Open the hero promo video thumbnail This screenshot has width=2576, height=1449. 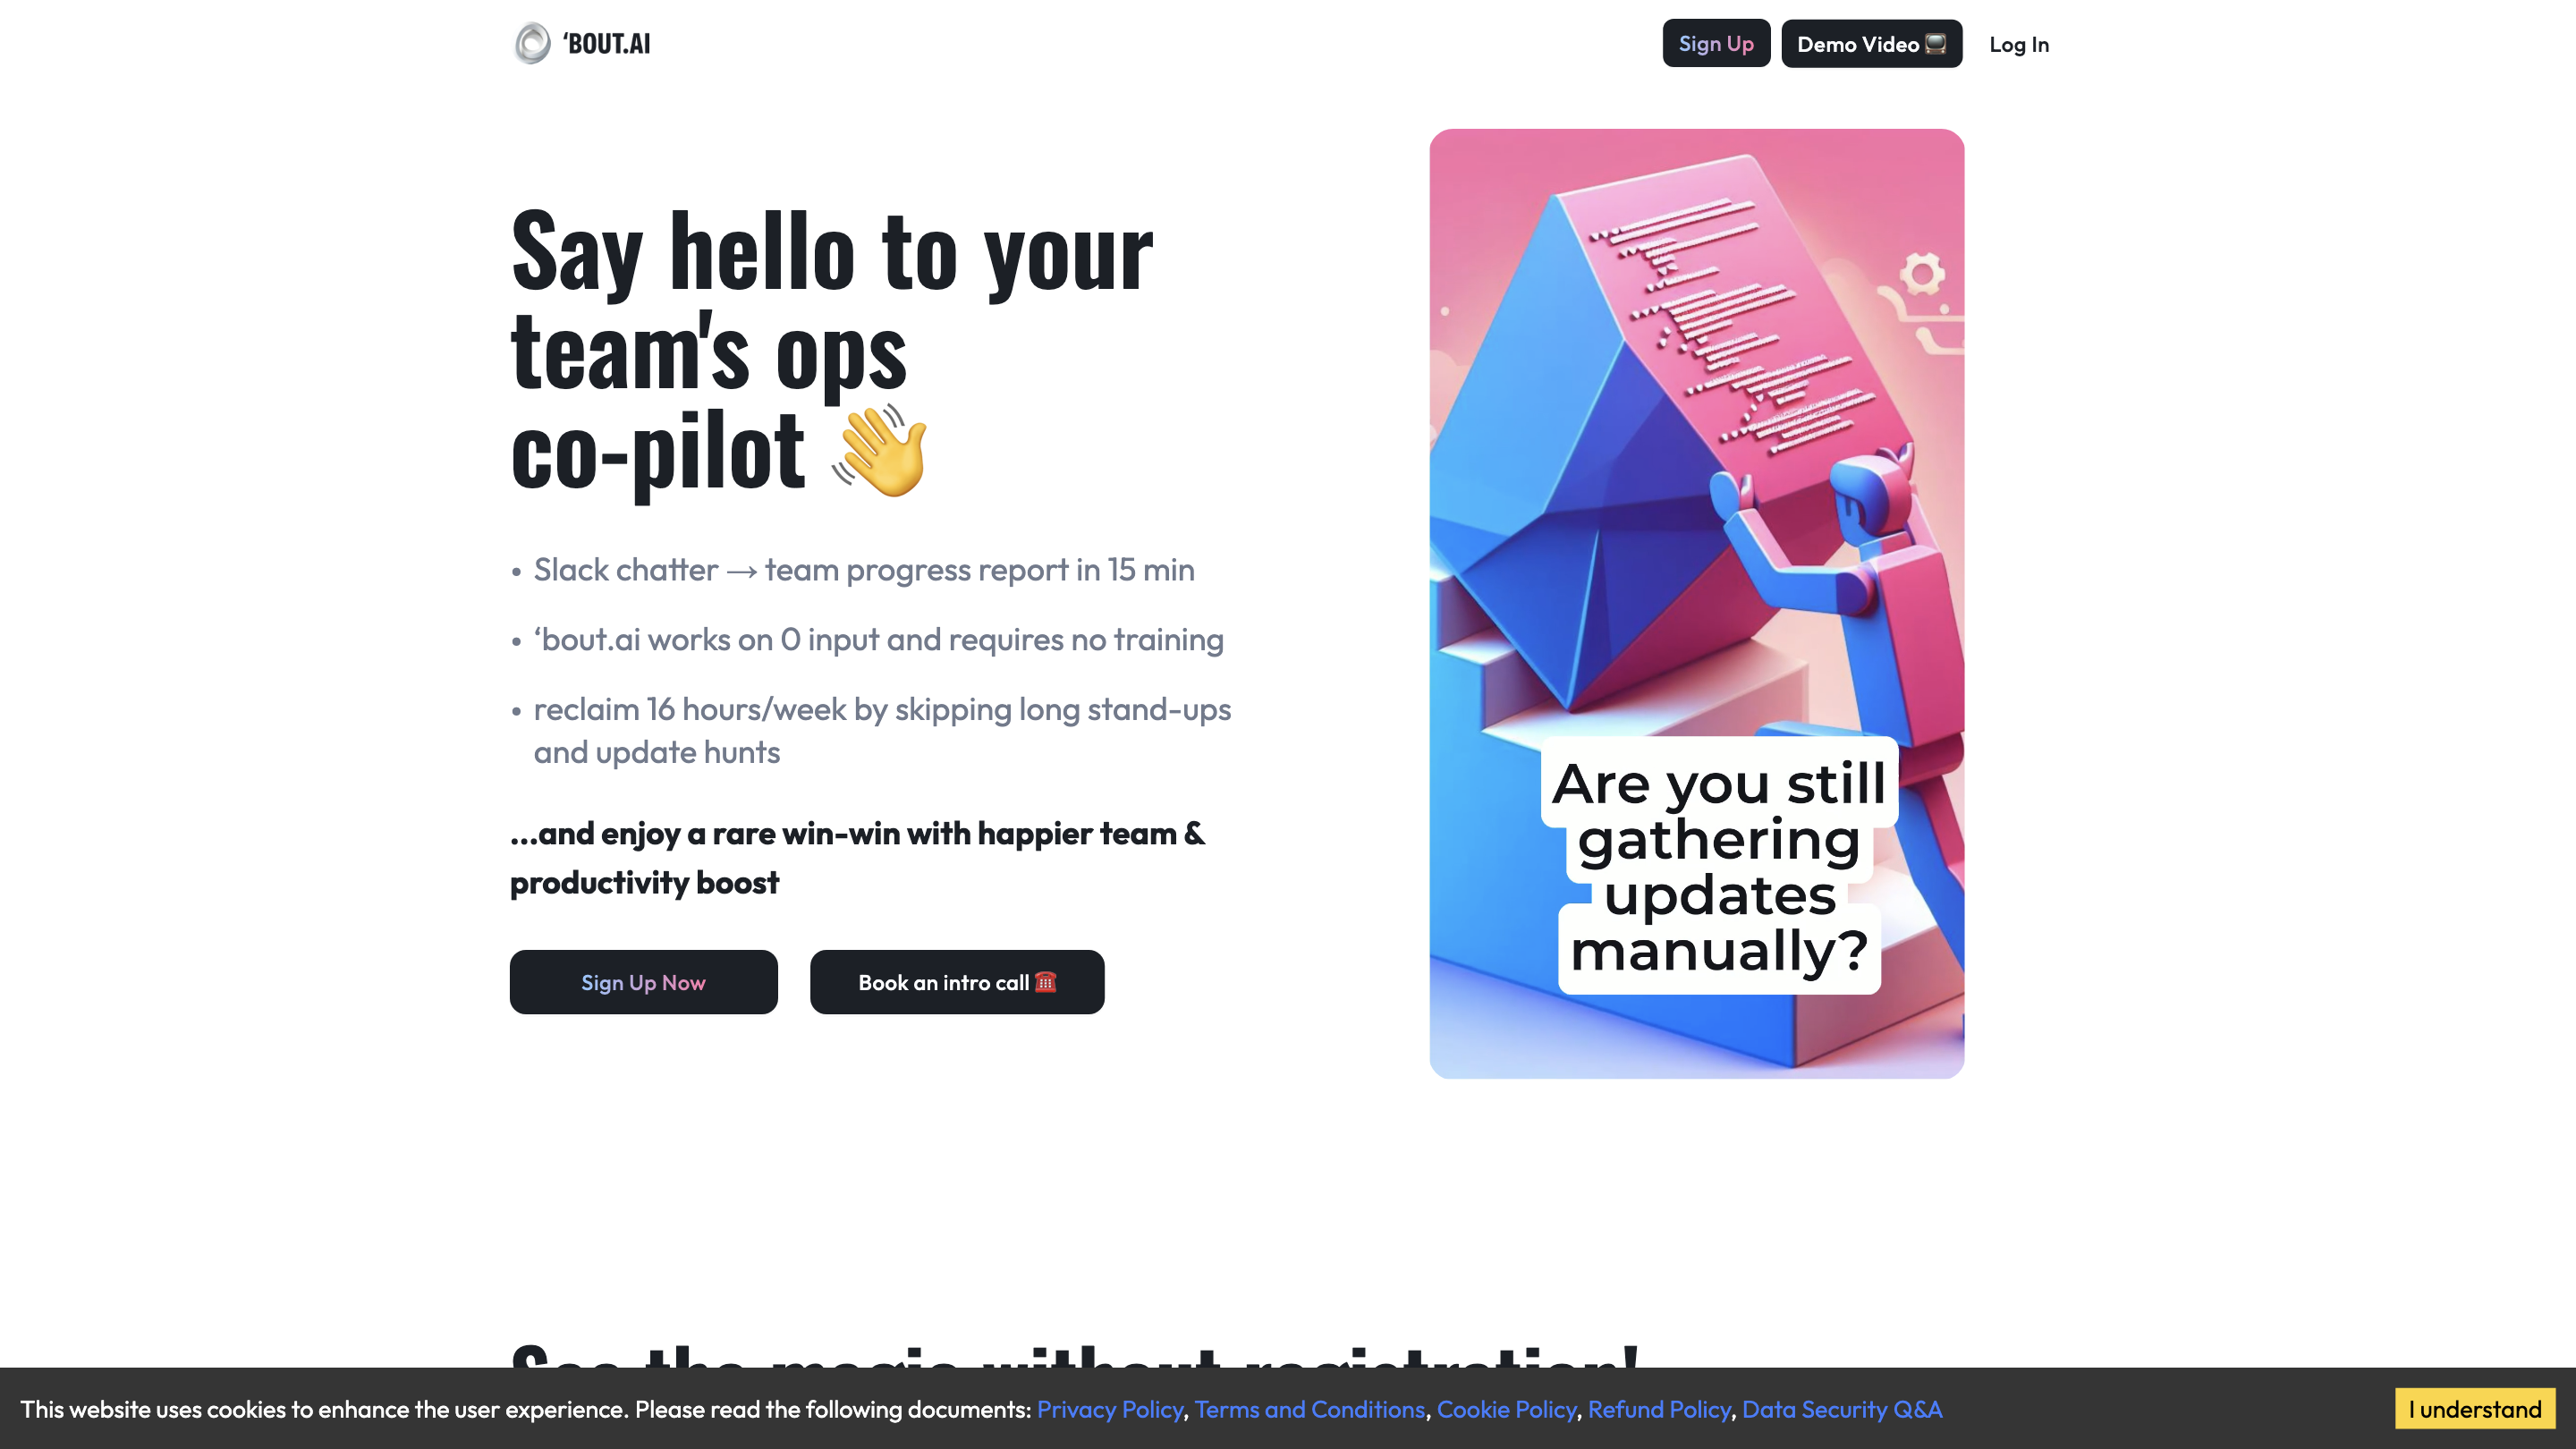pos(1696,603)
